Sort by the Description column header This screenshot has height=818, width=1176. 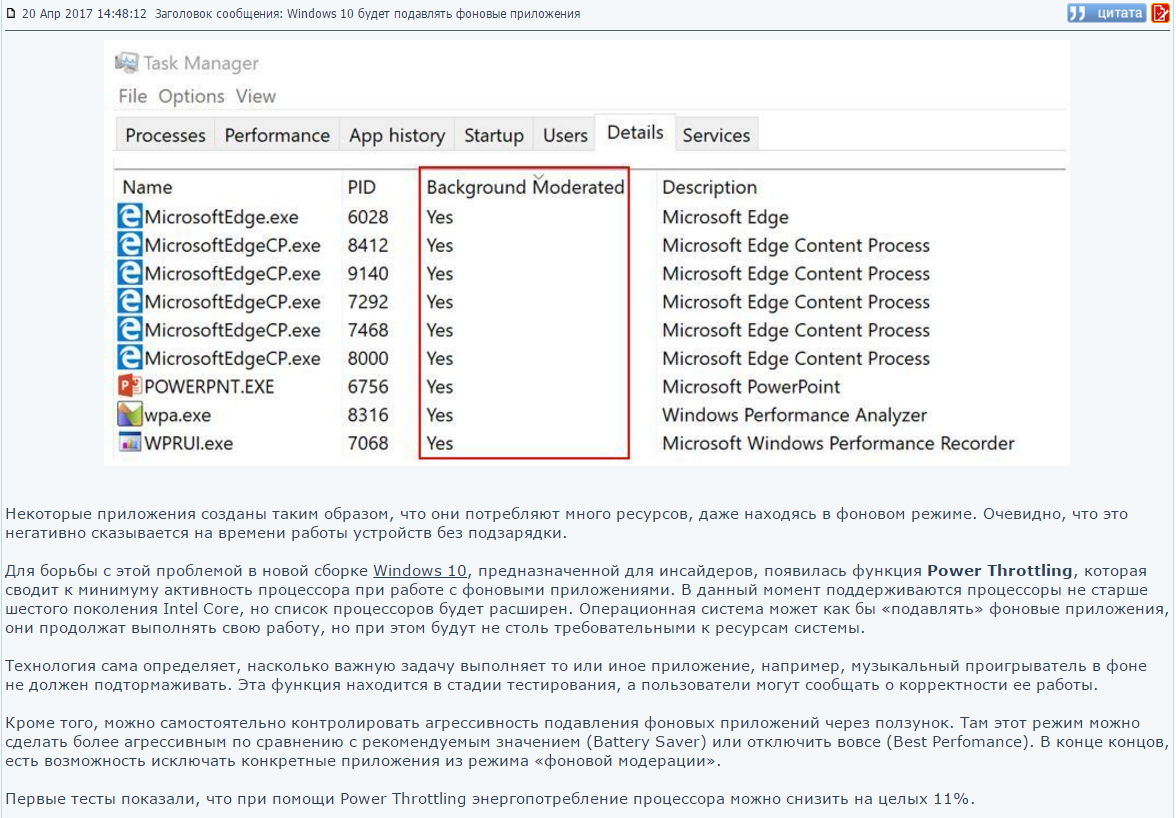(x=709, y=187)
